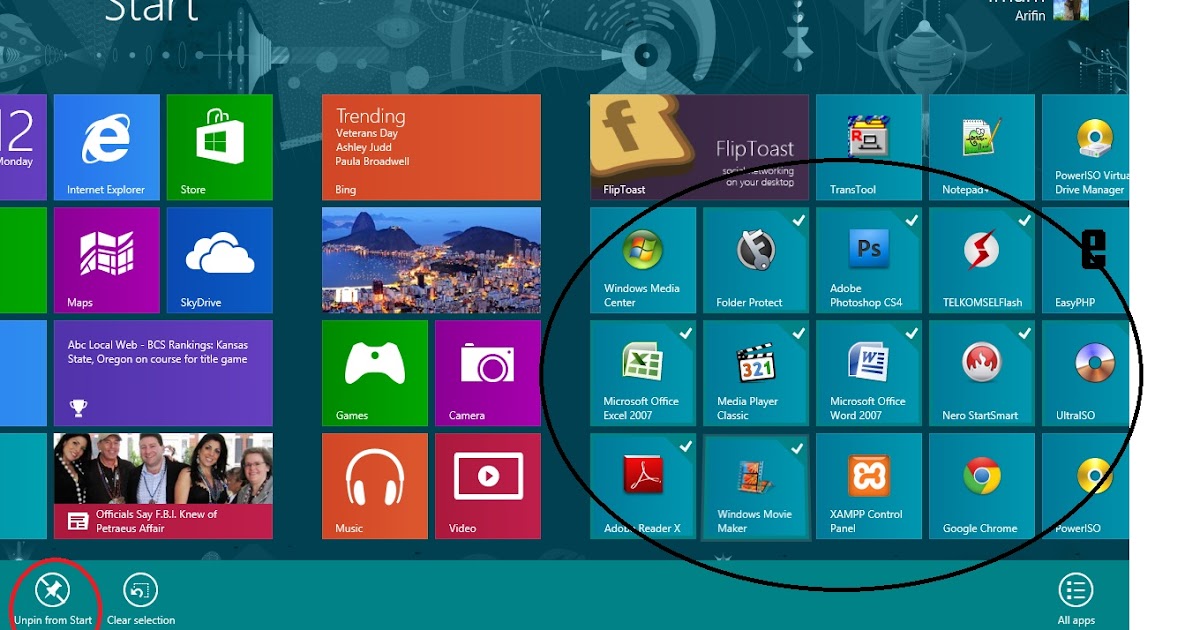This screenshot has height=630, width=1200.
Task: Open the Petraeus Affair news tile
Action: (163, 486)
